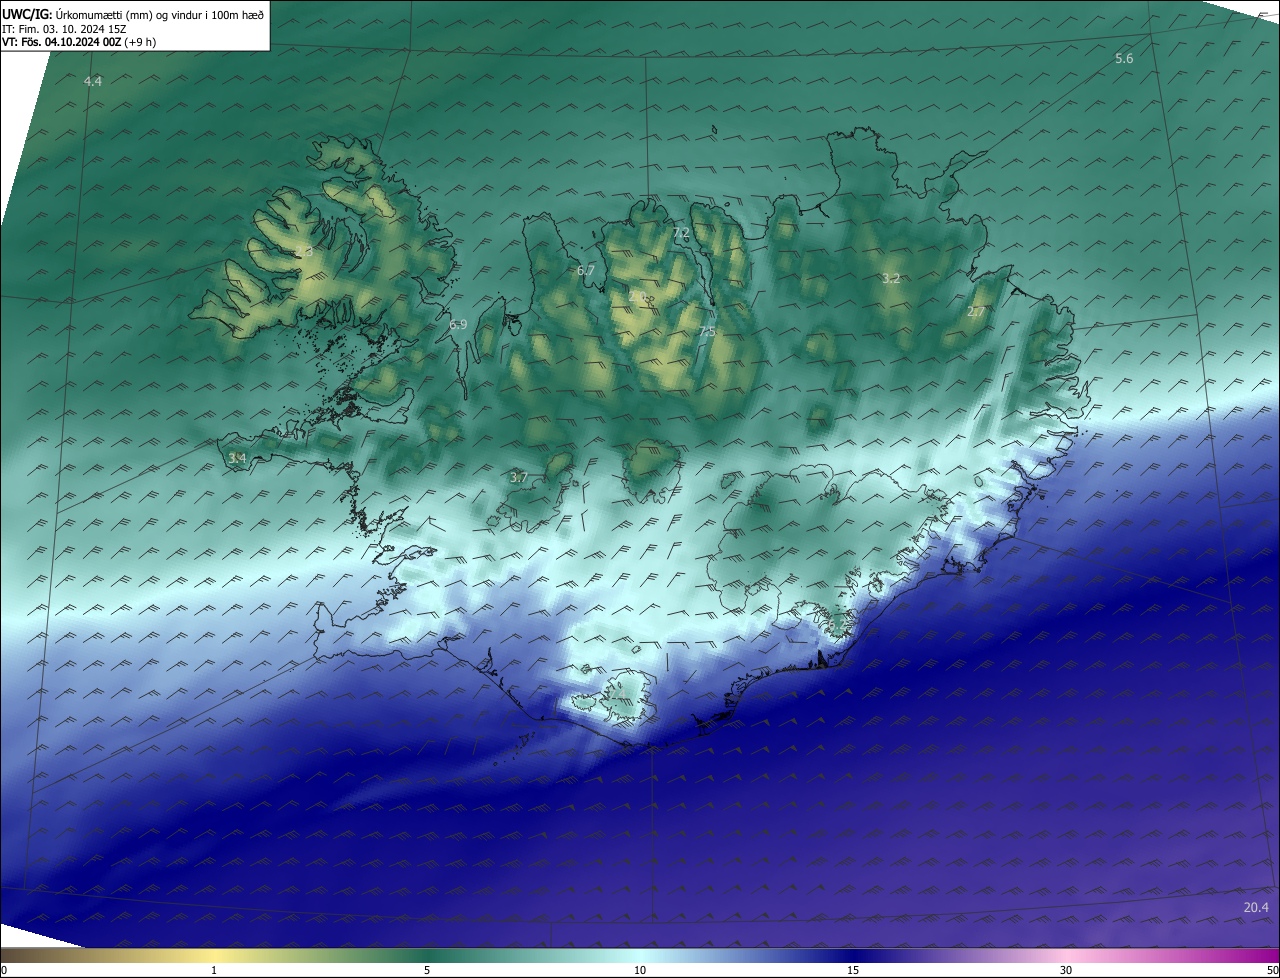Click the 3.4 value on the map
The width and height of the screenshot is (1280, 978).
(x=237, y=458)
